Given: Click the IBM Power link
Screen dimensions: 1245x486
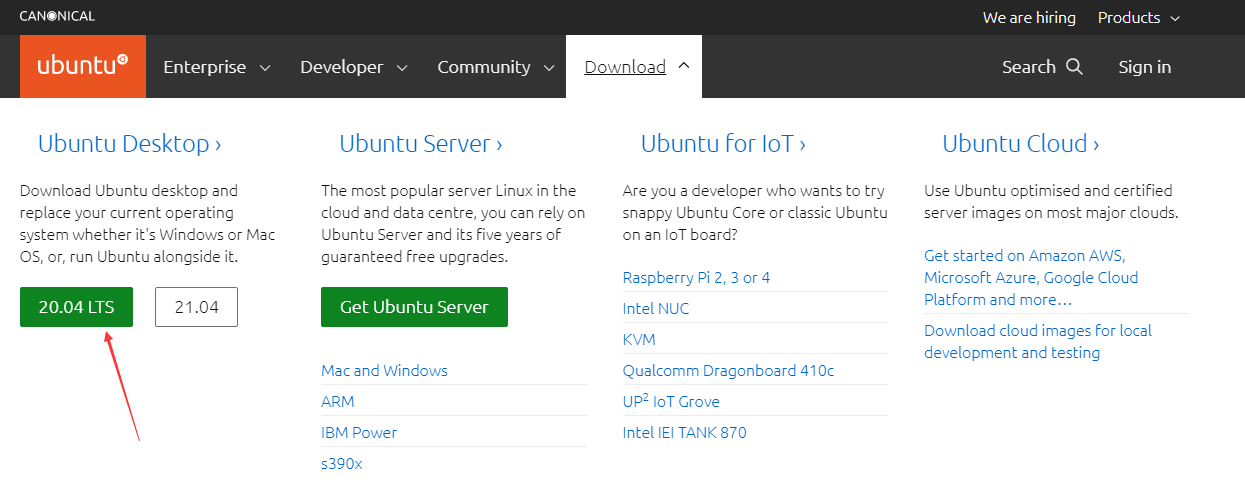Looking at the screenshot, I should (x=359, y=433).
